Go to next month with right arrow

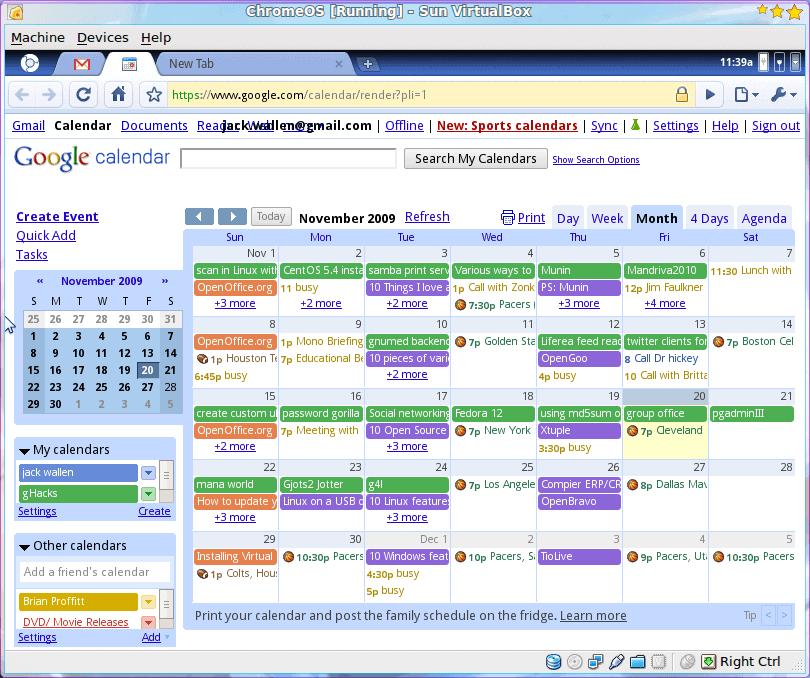[232, 216]
